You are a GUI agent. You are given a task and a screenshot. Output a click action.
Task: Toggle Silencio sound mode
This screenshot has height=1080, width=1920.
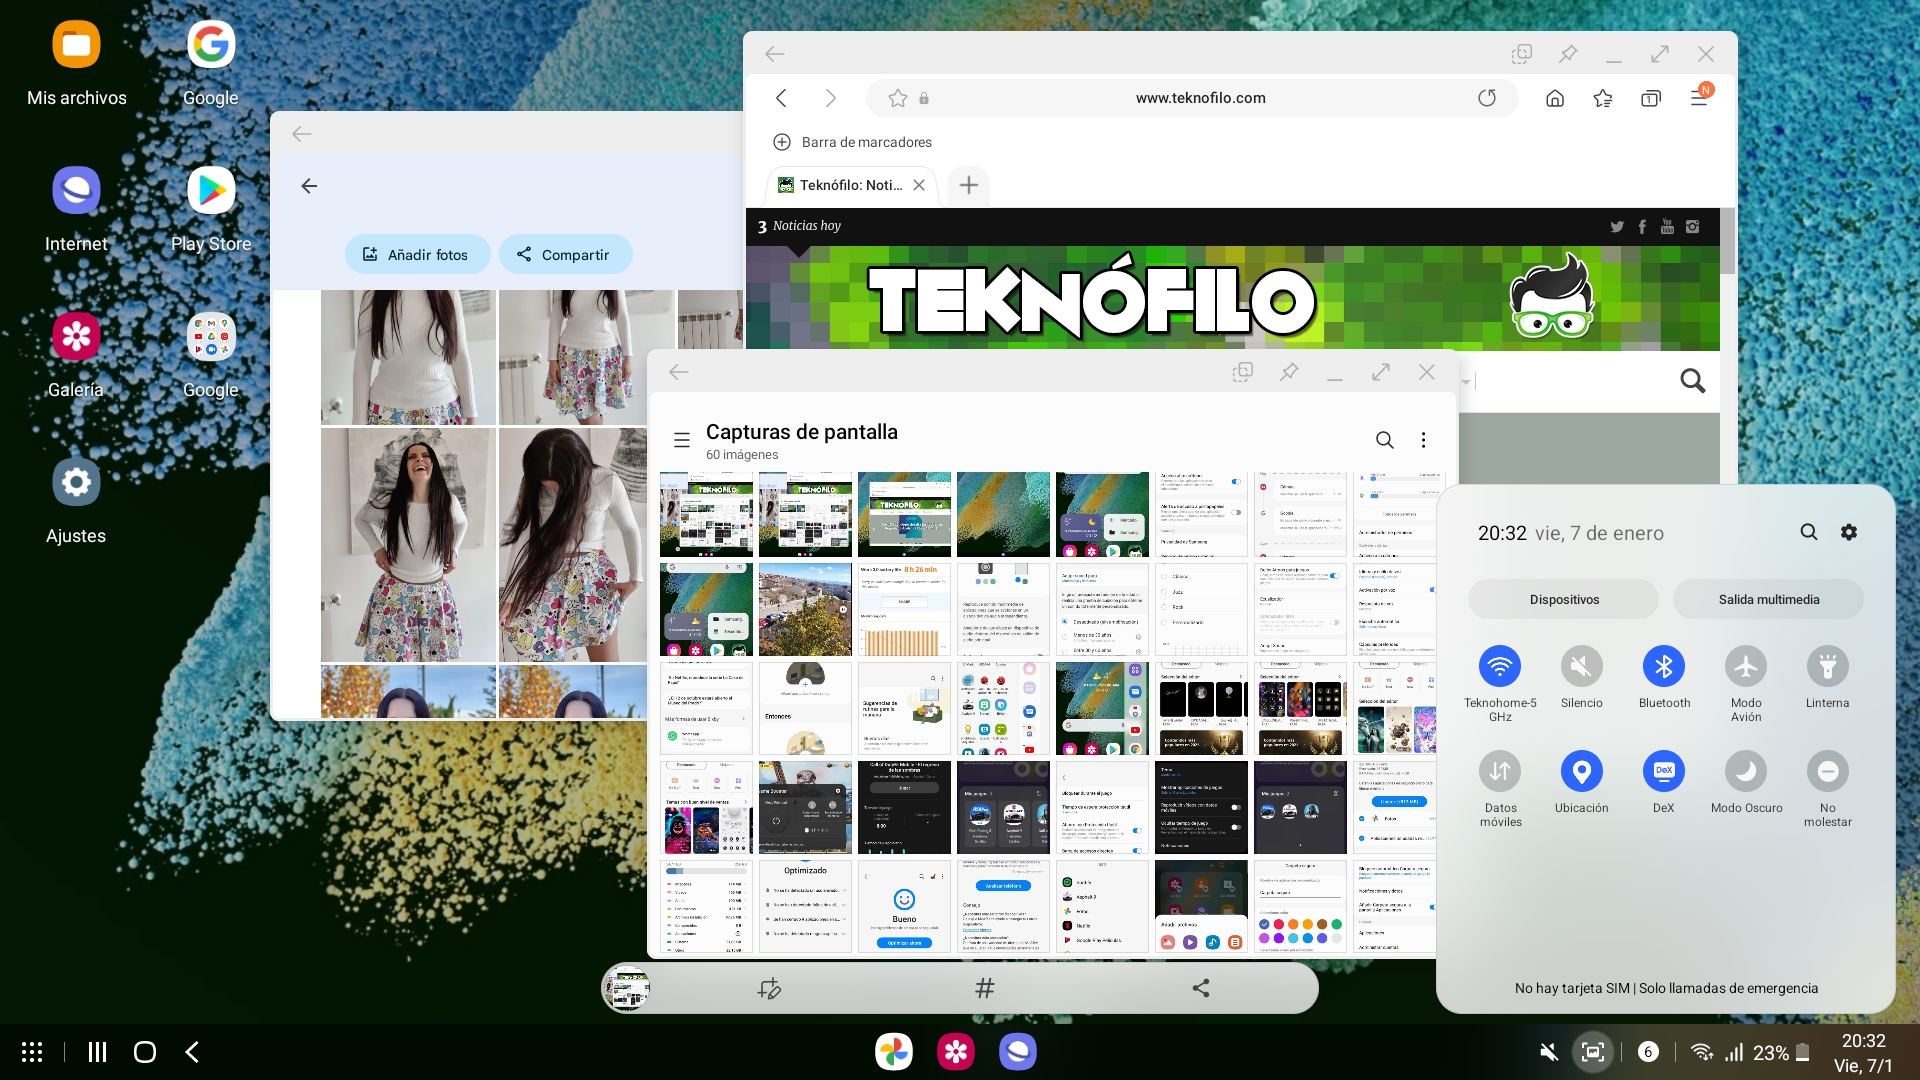coord(1582,666)
